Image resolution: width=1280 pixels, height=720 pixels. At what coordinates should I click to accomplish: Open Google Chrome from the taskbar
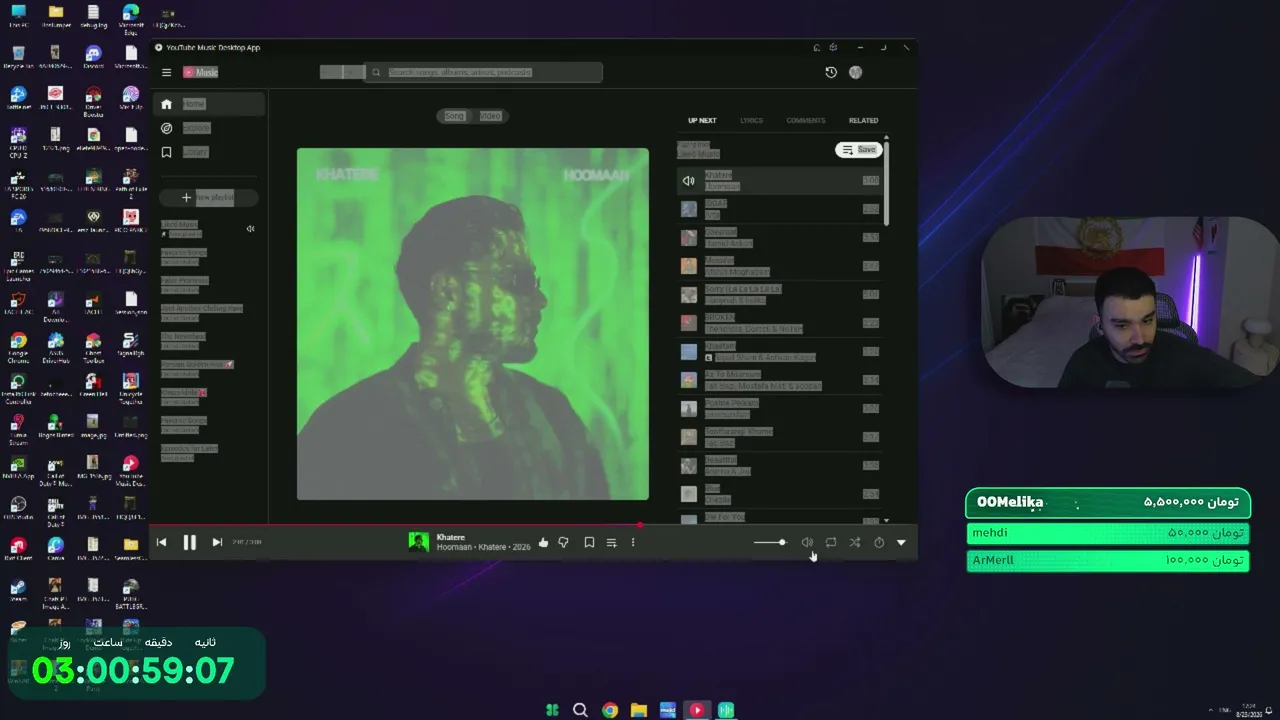point(610,710)
